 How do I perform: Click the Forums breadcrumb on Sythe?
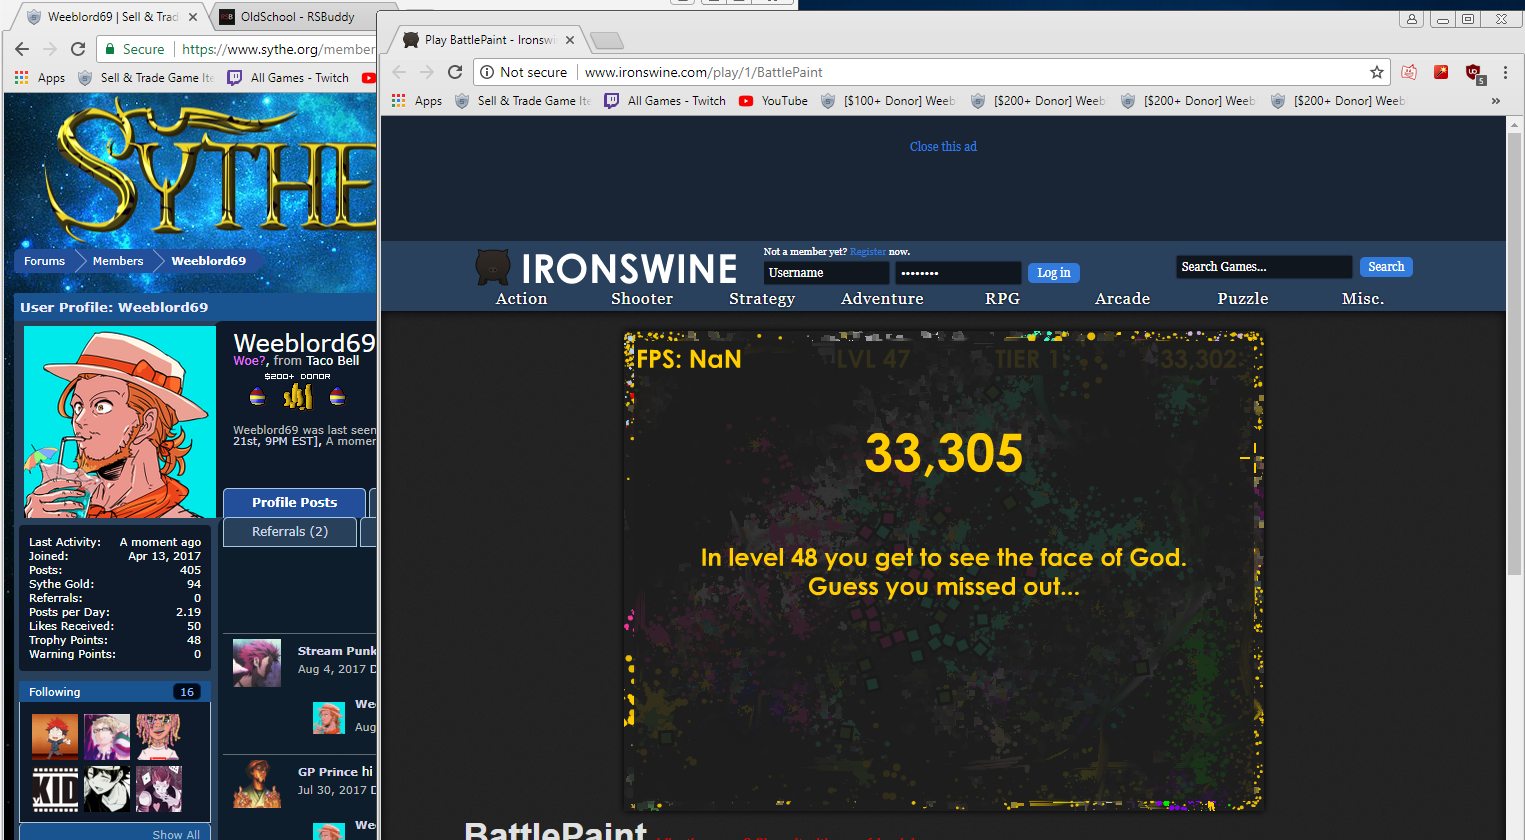[x=44, y=261]
